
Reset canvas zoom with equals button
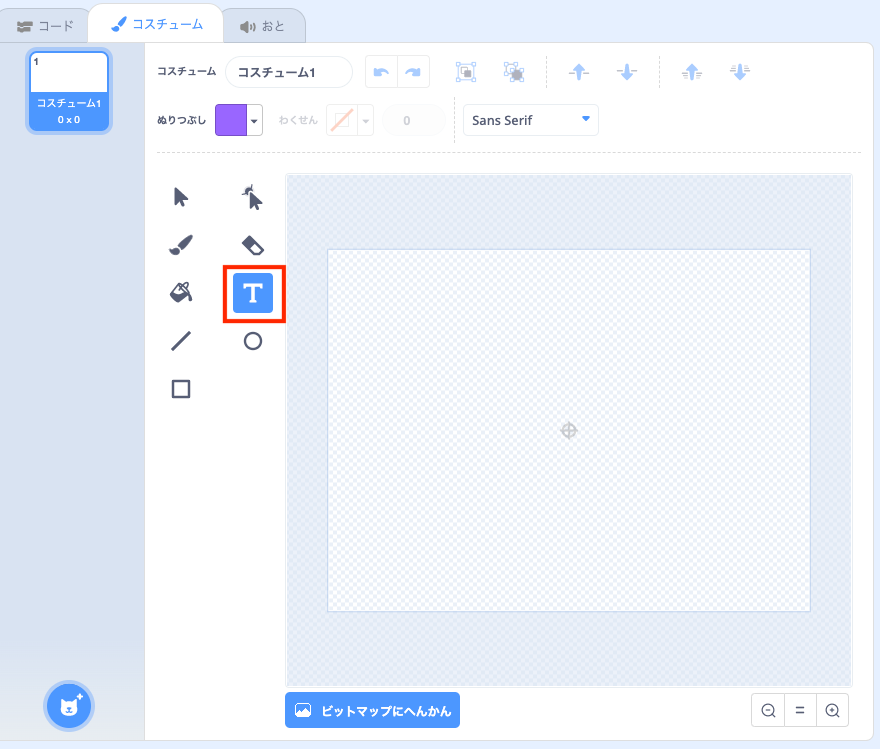pos(800,710)
